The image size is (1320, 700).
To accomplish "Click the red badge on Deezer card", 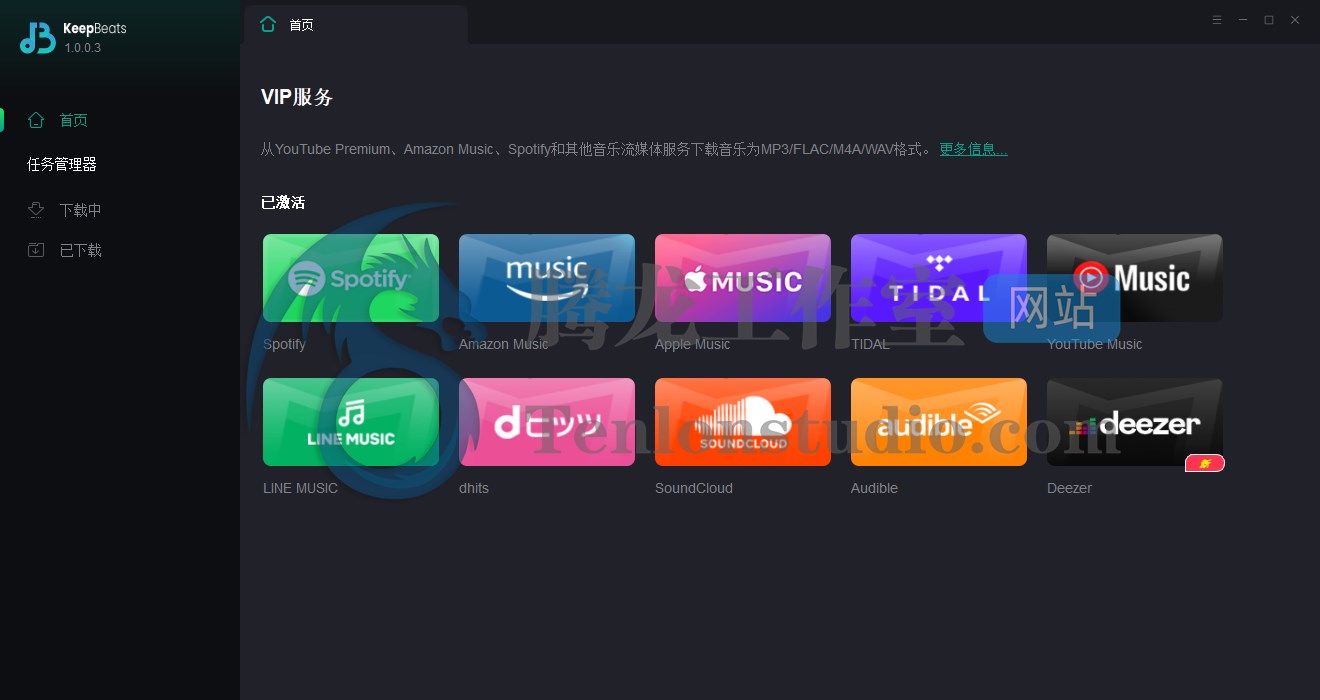I will point(1205,463).
